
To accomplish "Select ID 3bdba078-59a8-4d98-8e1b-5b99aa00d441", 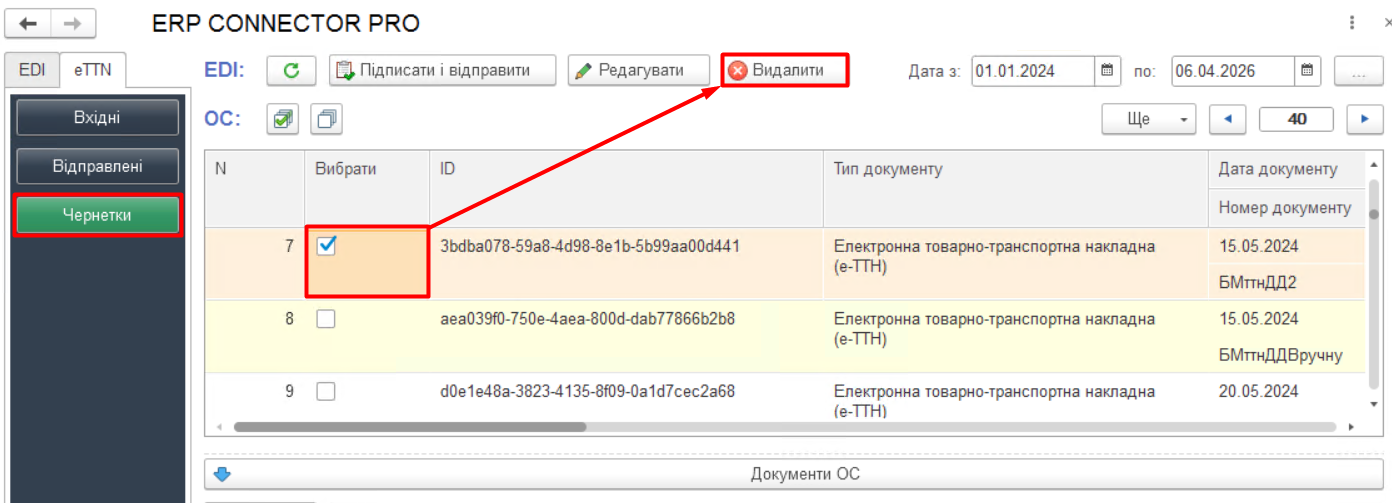I will 590,246.
